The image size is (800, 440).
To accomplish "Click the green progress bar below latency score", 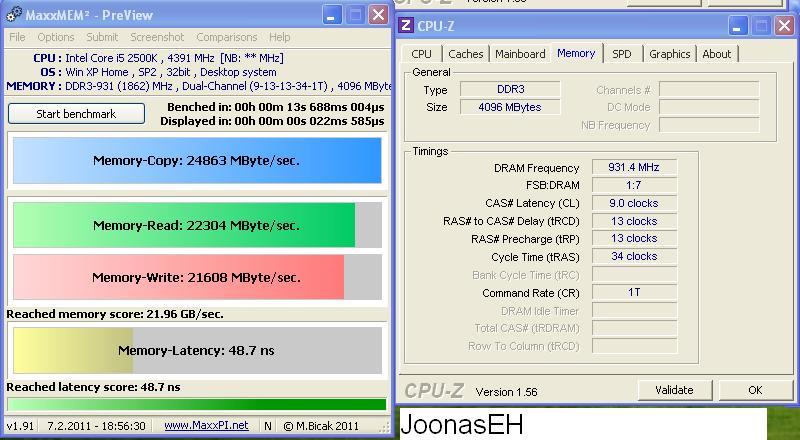I will (197, 404).
